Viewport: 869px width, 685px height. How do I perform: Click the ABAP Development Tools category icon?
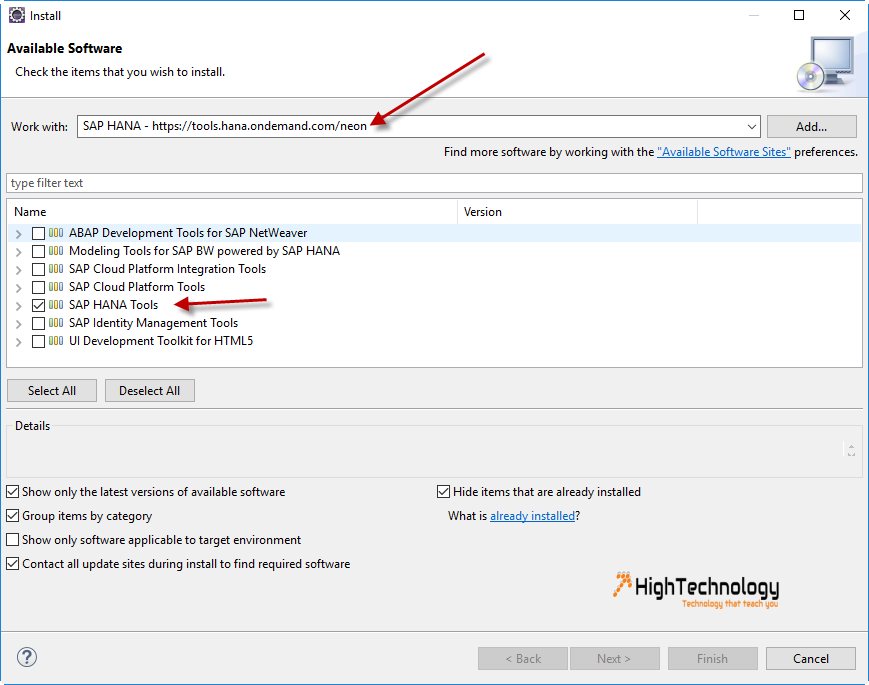[x=56, y=233]
